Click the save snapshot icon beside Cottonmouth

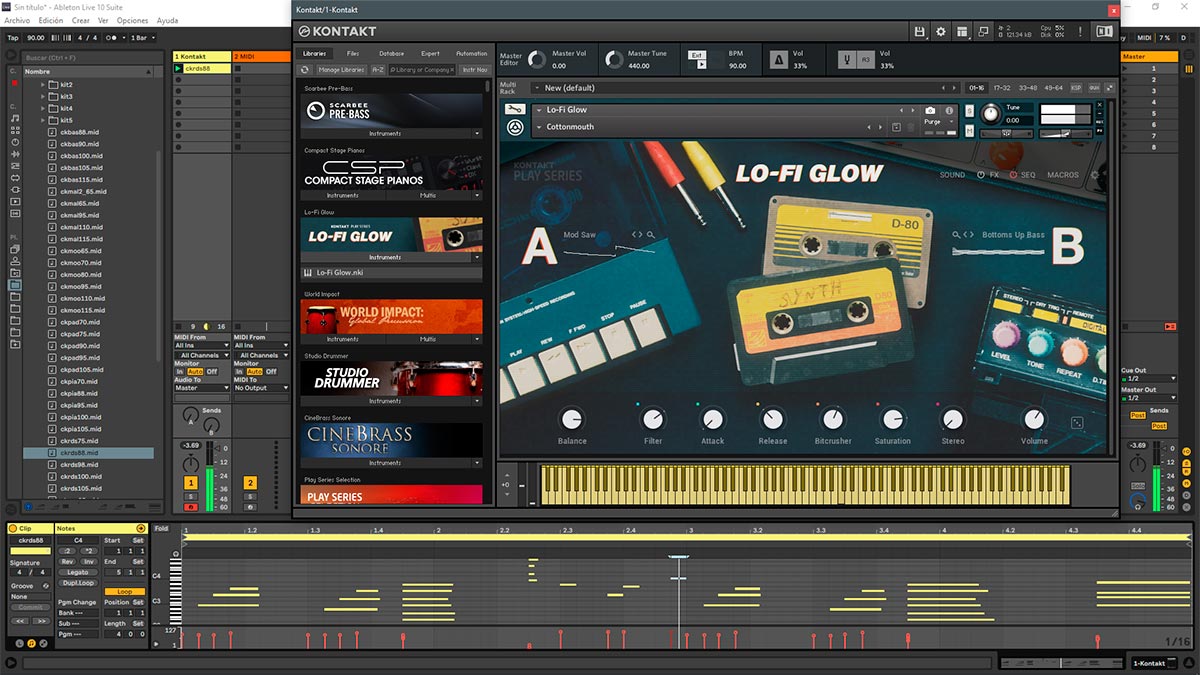pos(896,127)
